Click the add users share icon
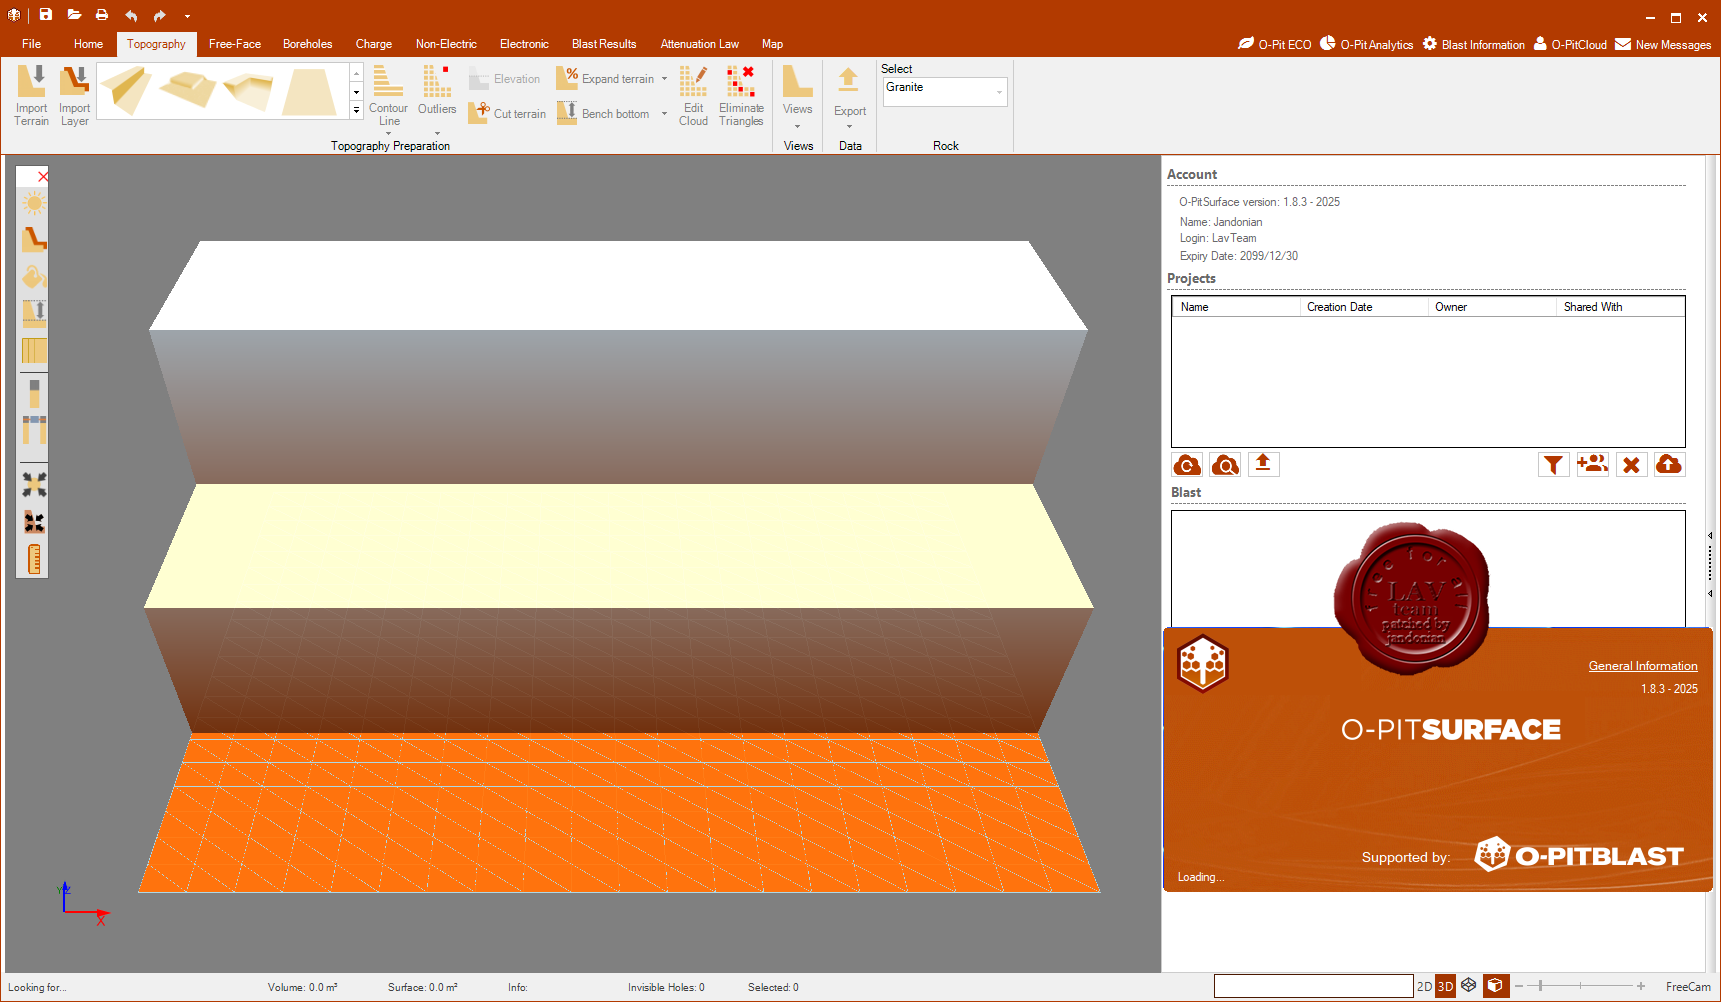Screen dimensions: 1721x1002 click(x=1592, y=465)
